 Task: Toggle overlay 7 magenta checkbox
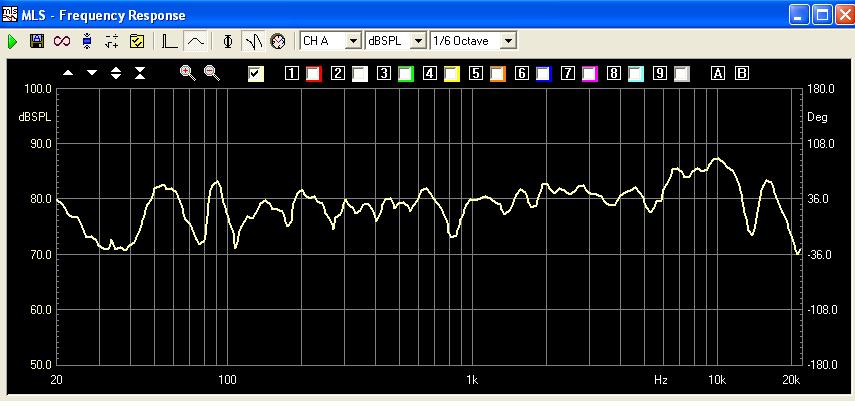point(589,73)
